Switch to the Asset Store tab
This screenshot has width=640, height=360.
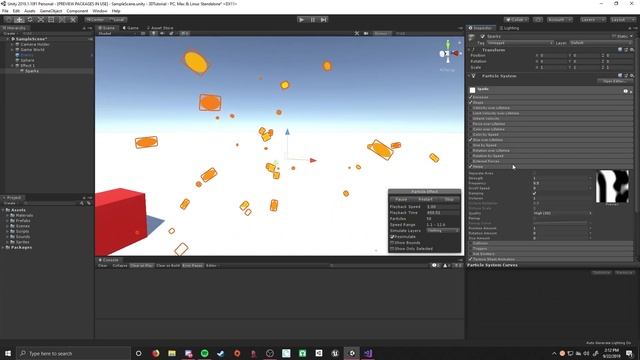160,28
